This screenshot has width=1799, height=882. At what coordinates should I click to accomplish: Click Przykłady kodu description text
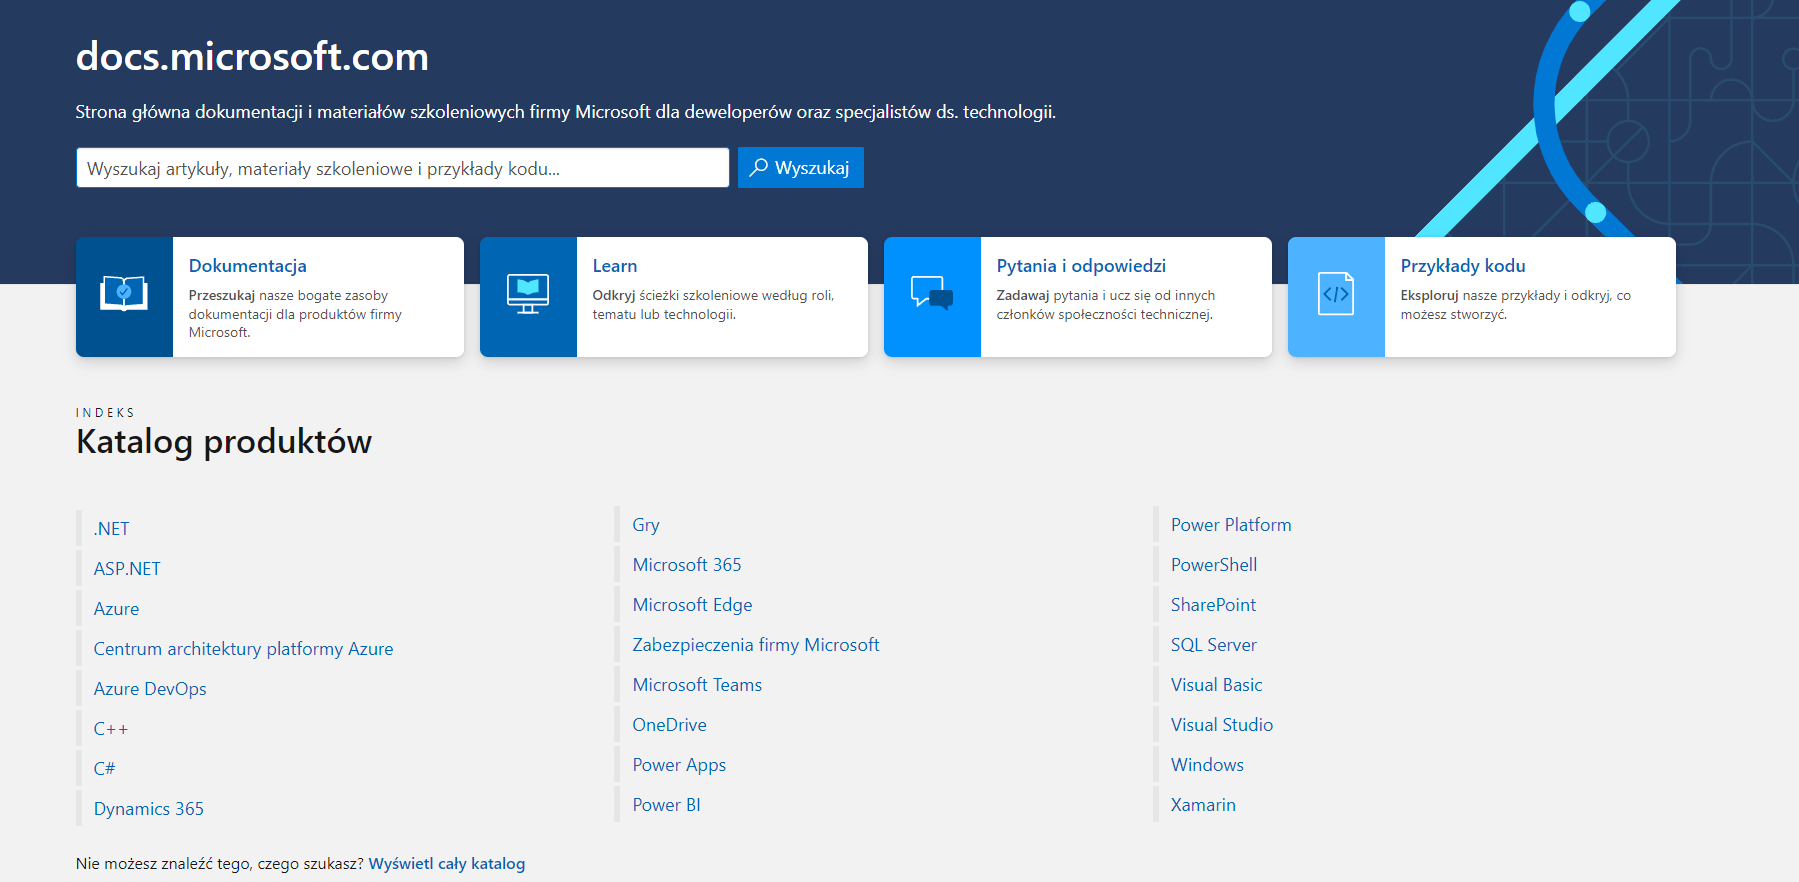tap(1516, 305)
